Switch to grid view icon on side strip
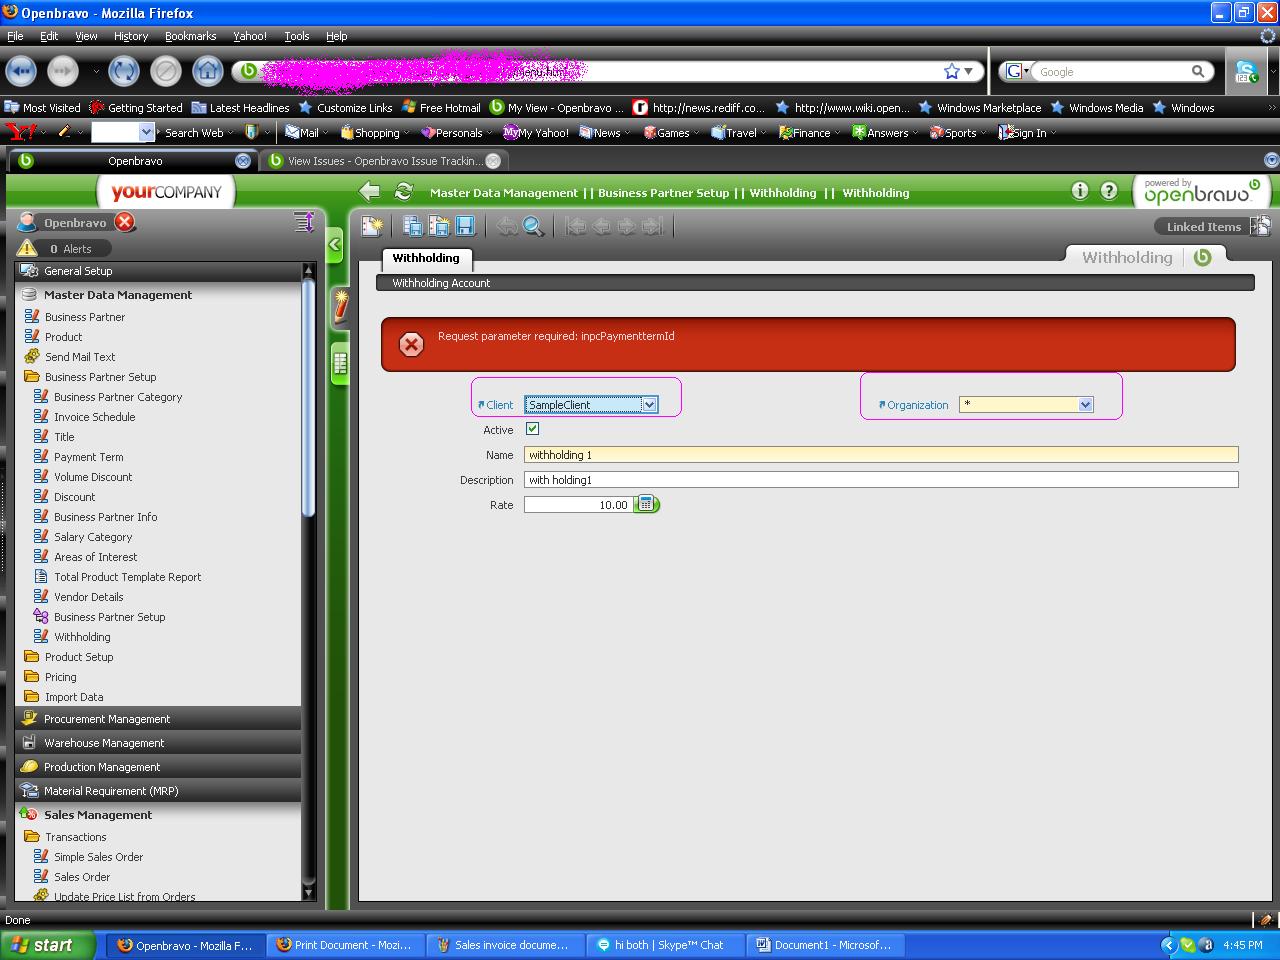Screen dimensions: 1280x960 pos(340,364)
